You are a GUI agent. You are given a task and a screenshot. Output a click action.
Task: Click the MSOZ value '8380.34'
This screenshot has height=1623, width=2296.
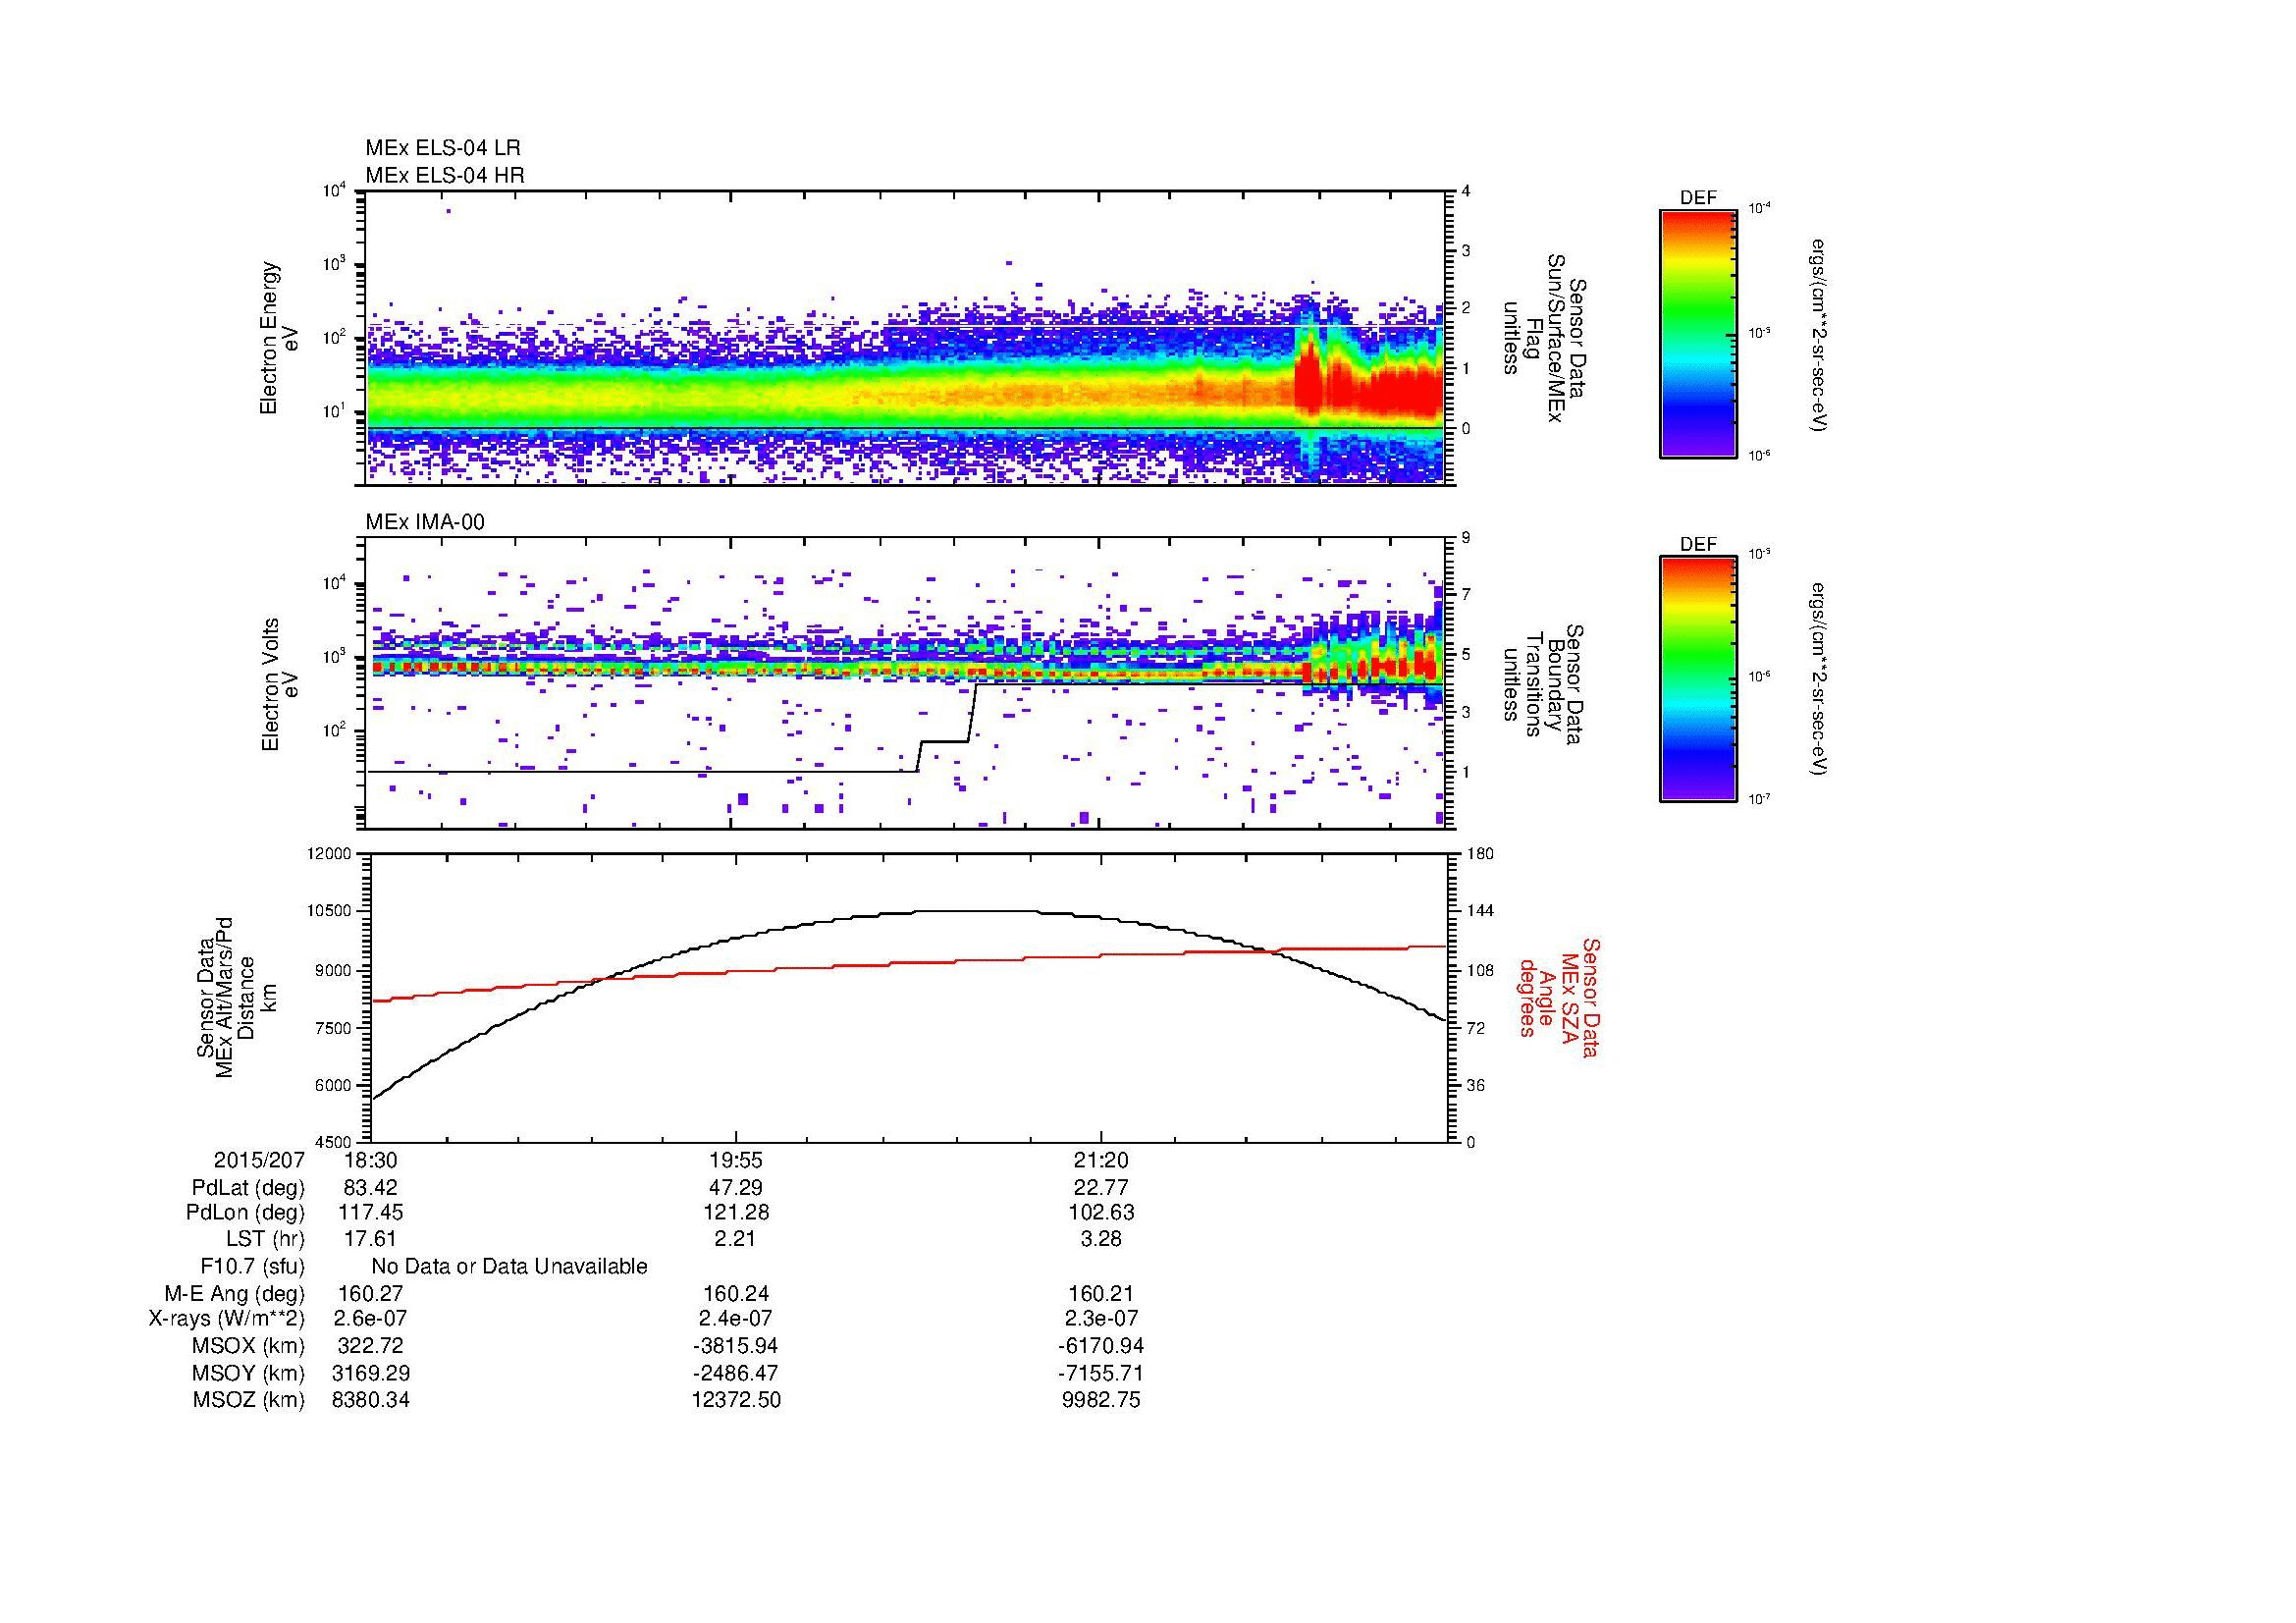tap(370, 1400)
